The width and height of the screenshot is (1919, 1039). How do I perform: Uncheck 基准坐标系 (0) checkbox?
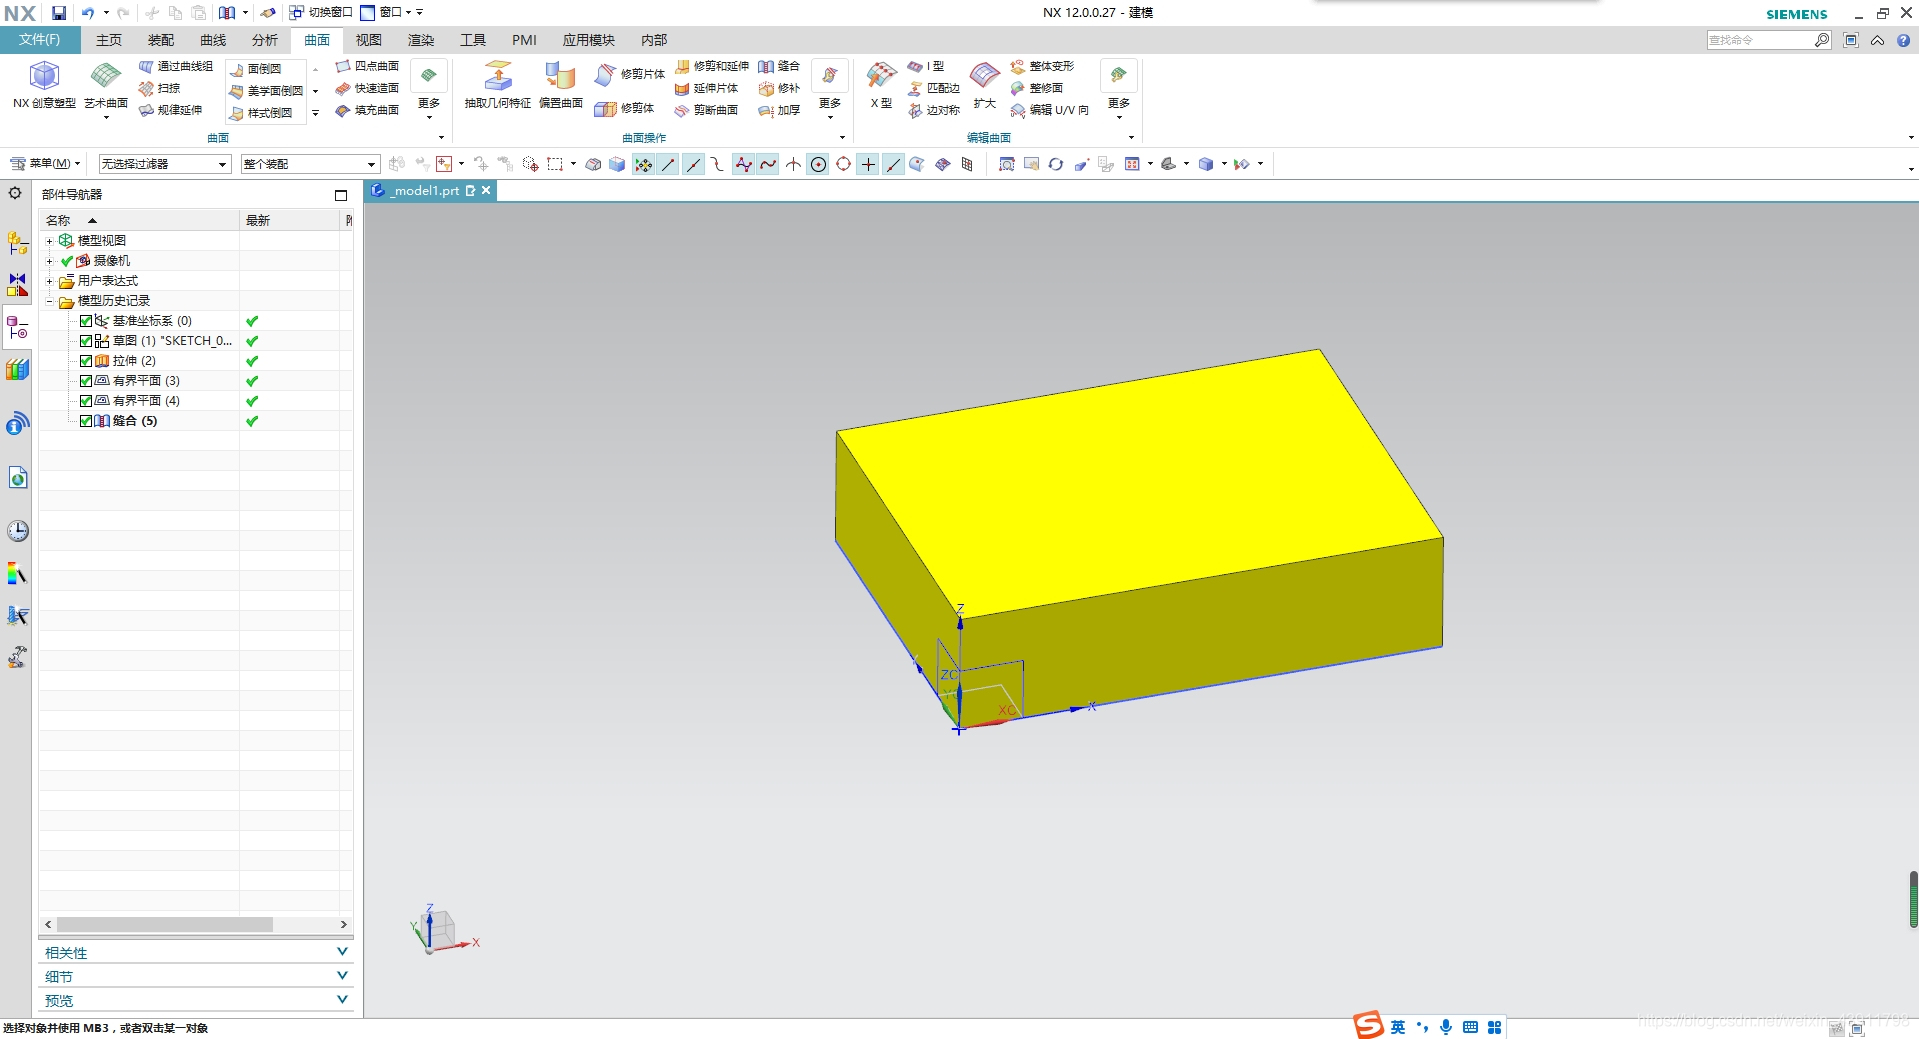click(x=86, y=321)
